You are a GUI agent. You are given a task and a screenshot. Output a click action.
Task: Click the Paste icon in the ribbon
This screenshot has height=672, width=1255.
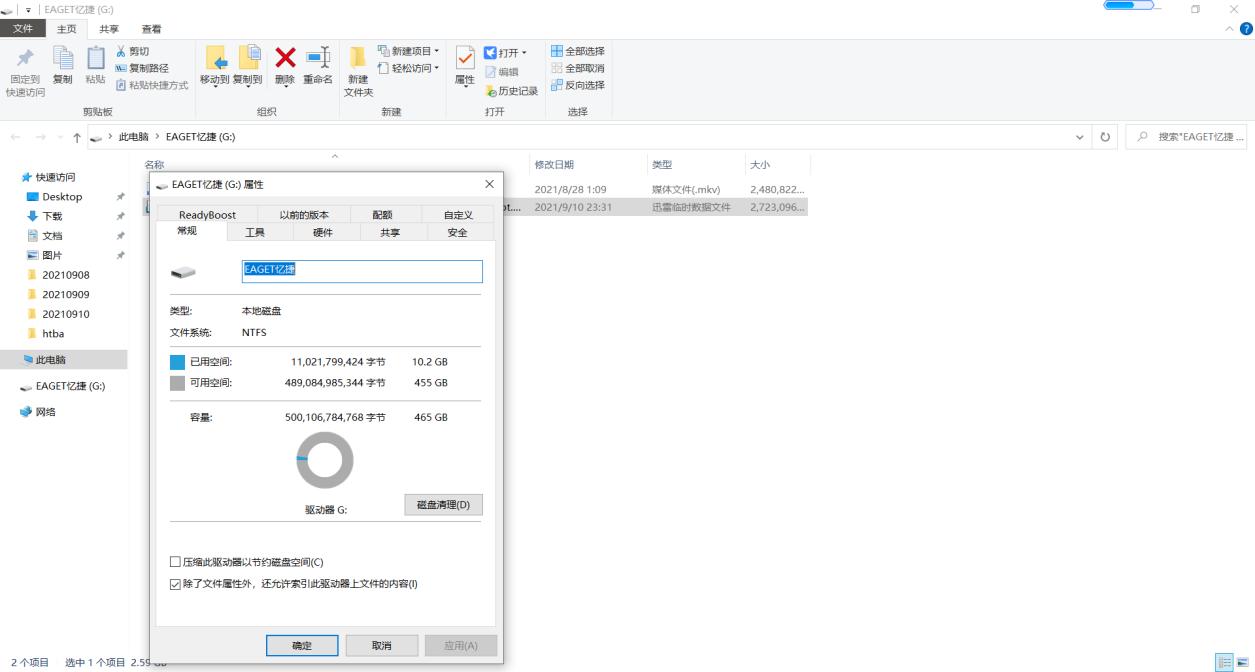click(x=95, y=58)
